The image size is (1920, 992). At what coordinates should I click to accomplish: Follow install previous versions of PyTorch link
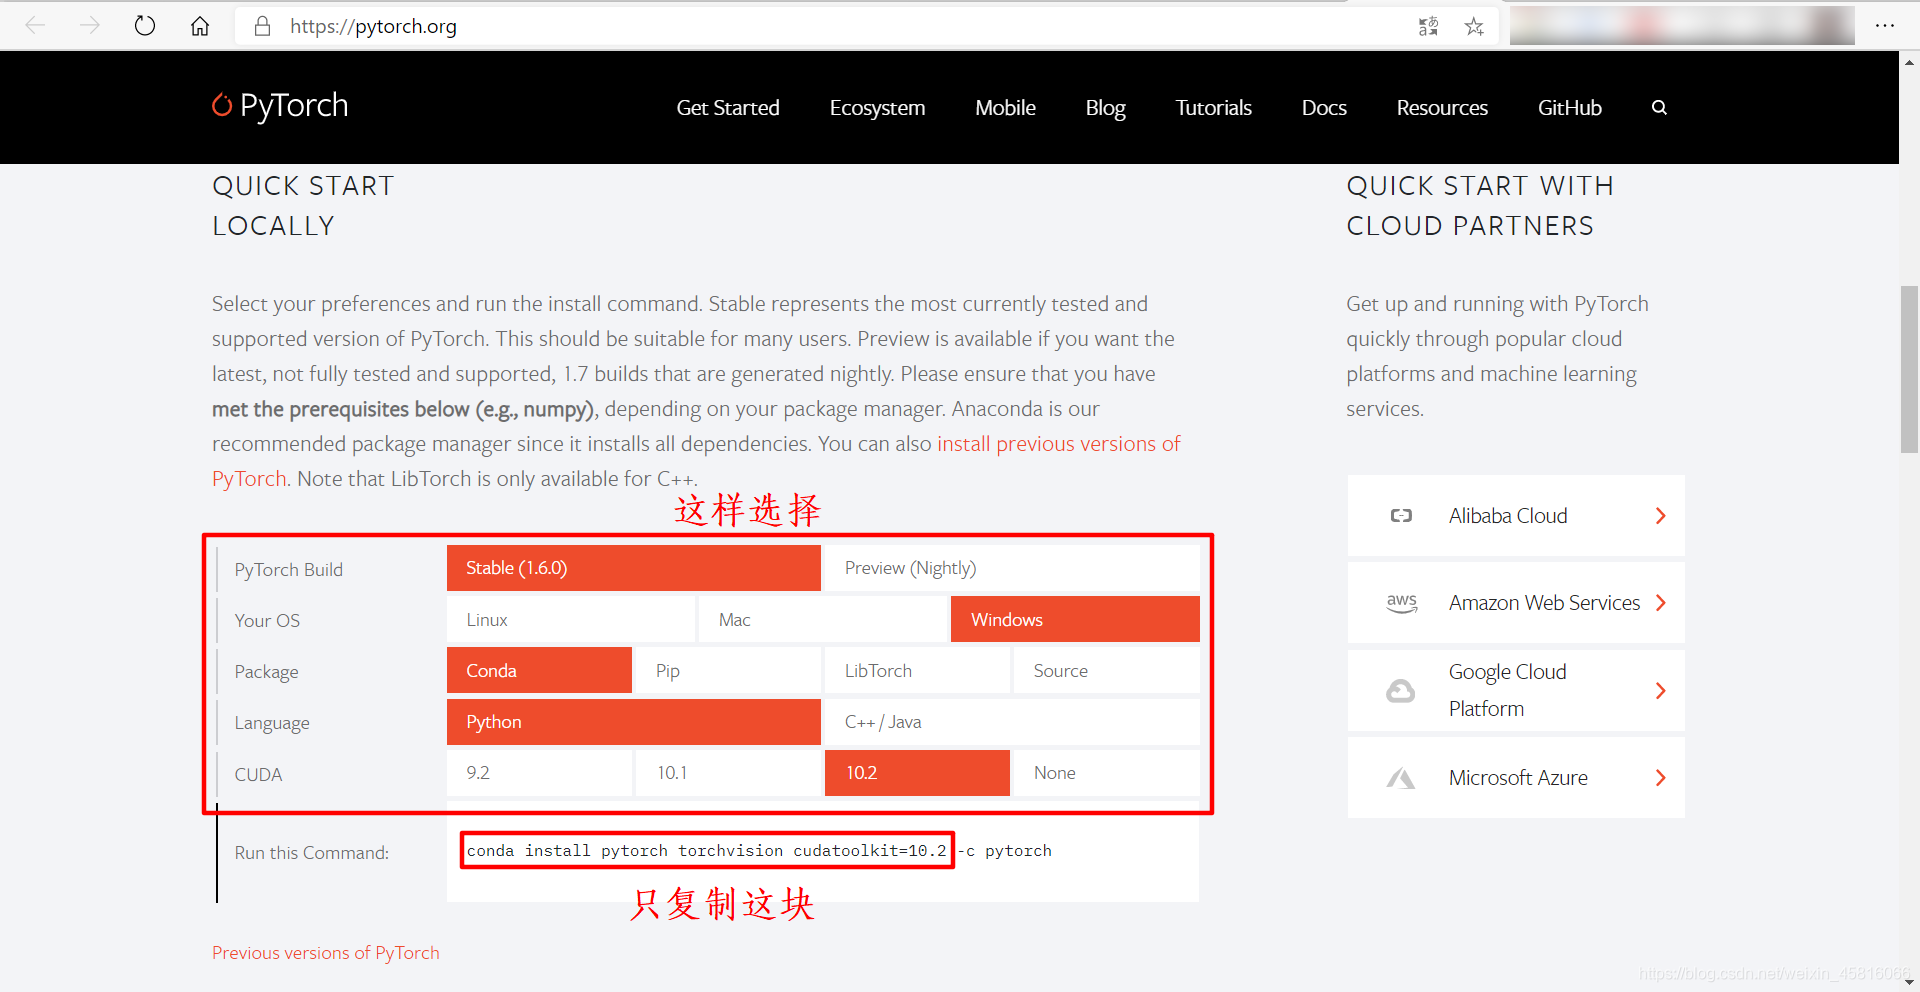(x=1059, y=444)
